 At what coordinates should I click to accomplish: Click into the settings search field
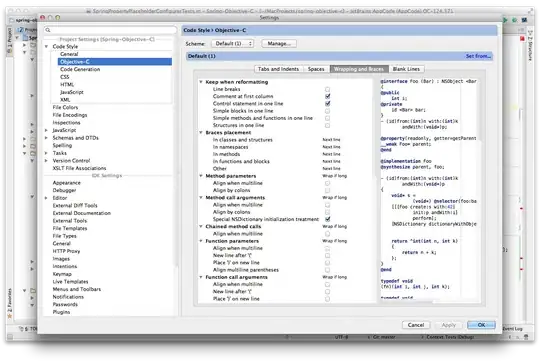(110, 30)
